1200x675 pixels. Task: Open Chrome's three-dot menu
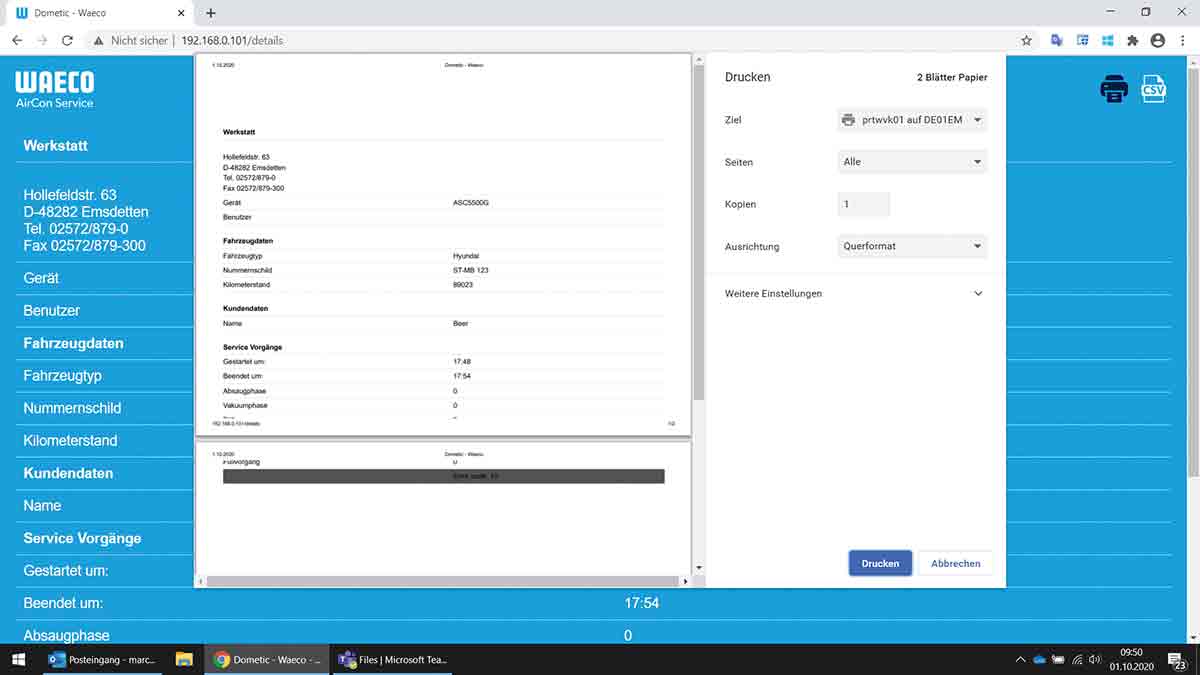[x=1182, y=41]
